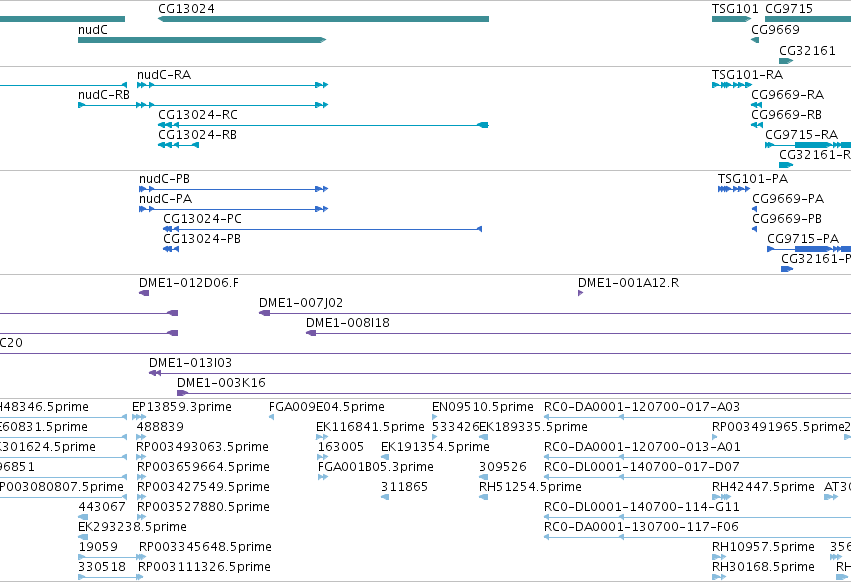Select the 19059 EST feature line
The image size is (851, 582).
coord(112,557)
